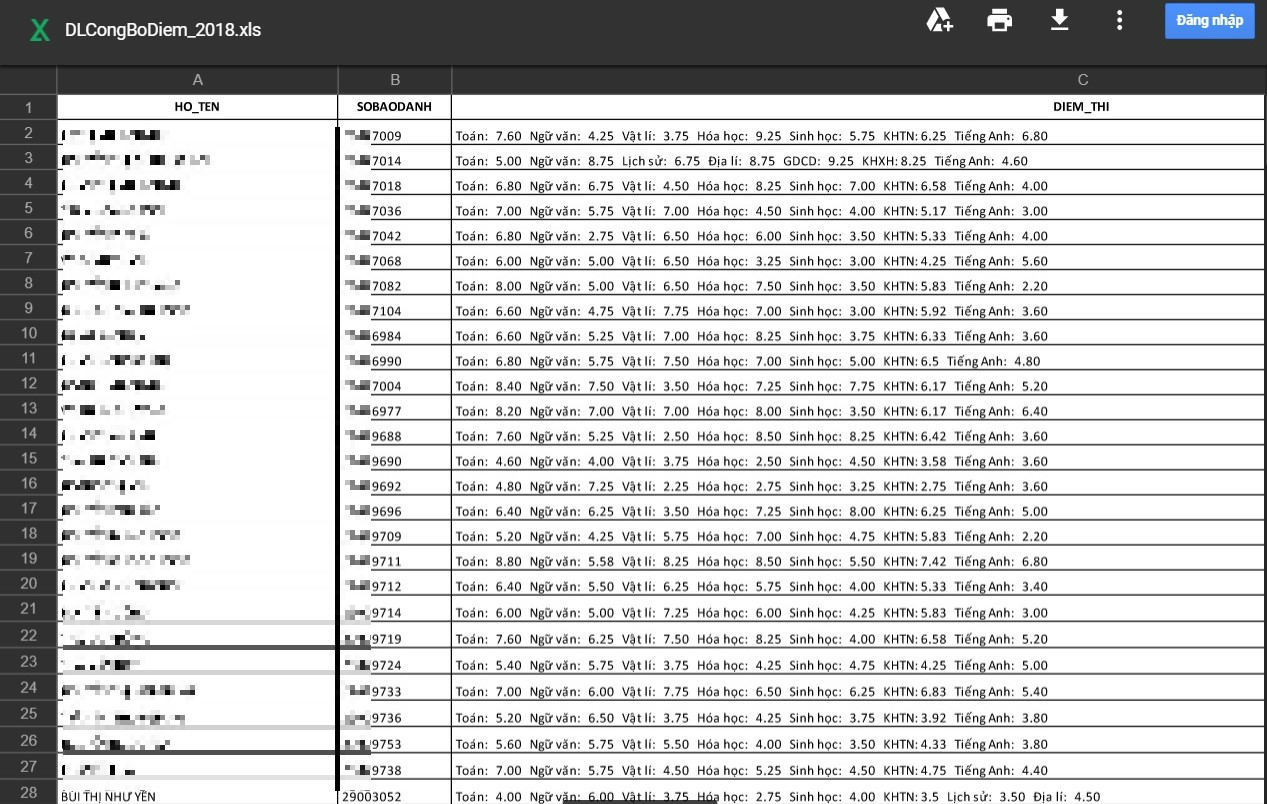Click the DLCongBoDiem_2018.xls file title
Image resolution: width=1267 pixels, height=804 pixels.
tap(163, 30)
